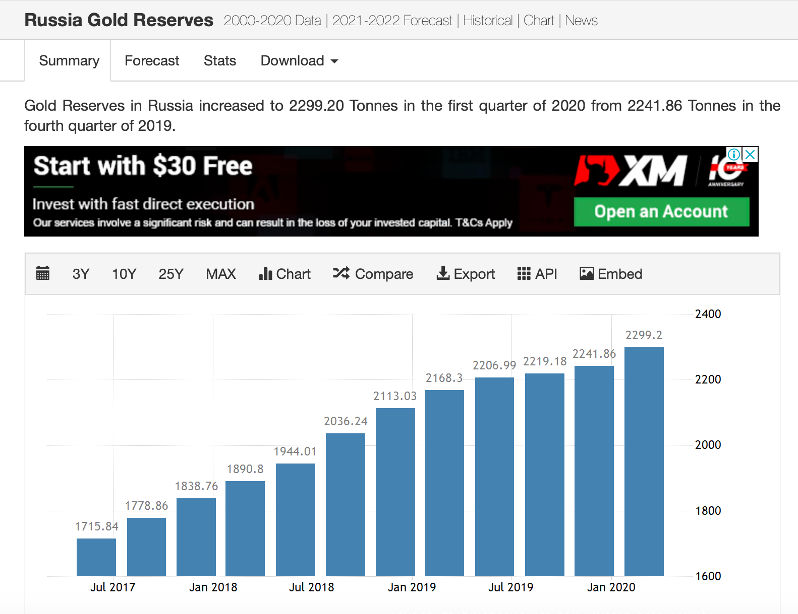
Task: Click the Historical link in header
Action: 487,20
